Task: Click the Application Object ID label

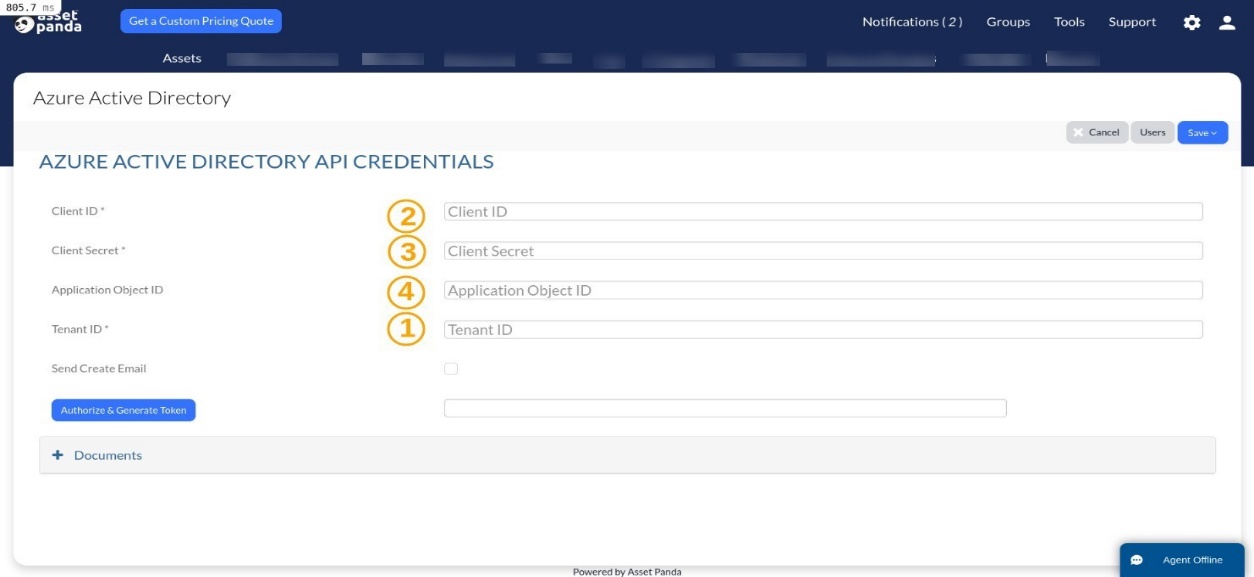Action: (x=107, y=290)
